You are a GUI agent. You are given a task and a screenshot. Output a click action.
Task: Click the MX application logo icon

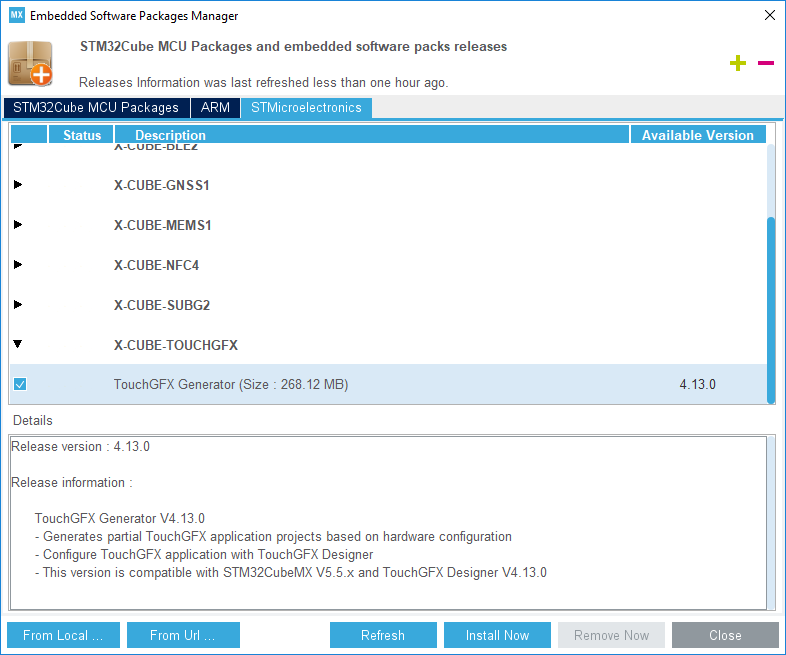pos(17,15)
